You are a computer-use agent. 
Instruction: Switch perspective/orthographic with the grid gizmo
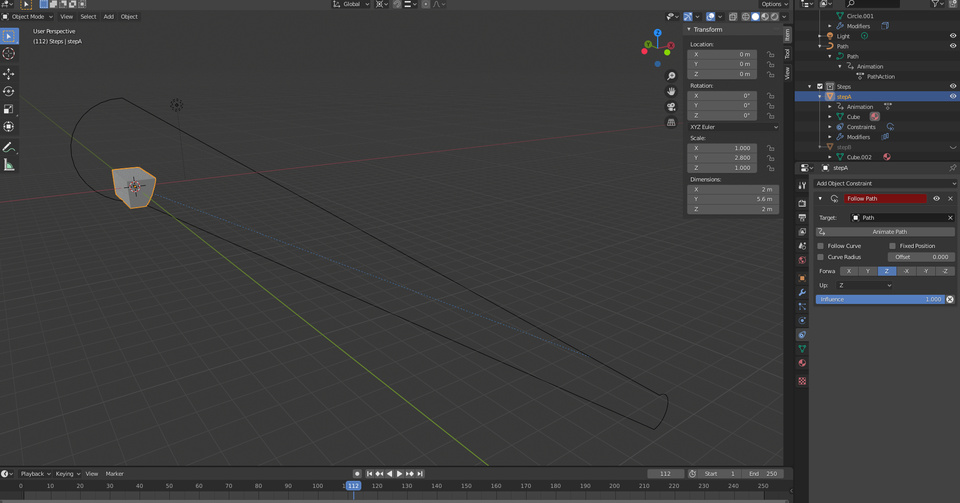(x=671, y=122)
